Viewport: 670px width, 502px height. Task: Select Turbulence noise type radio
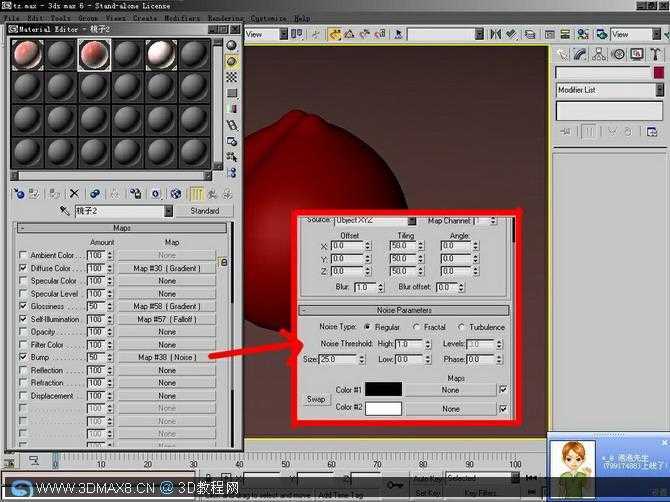[x=461, y=327]
